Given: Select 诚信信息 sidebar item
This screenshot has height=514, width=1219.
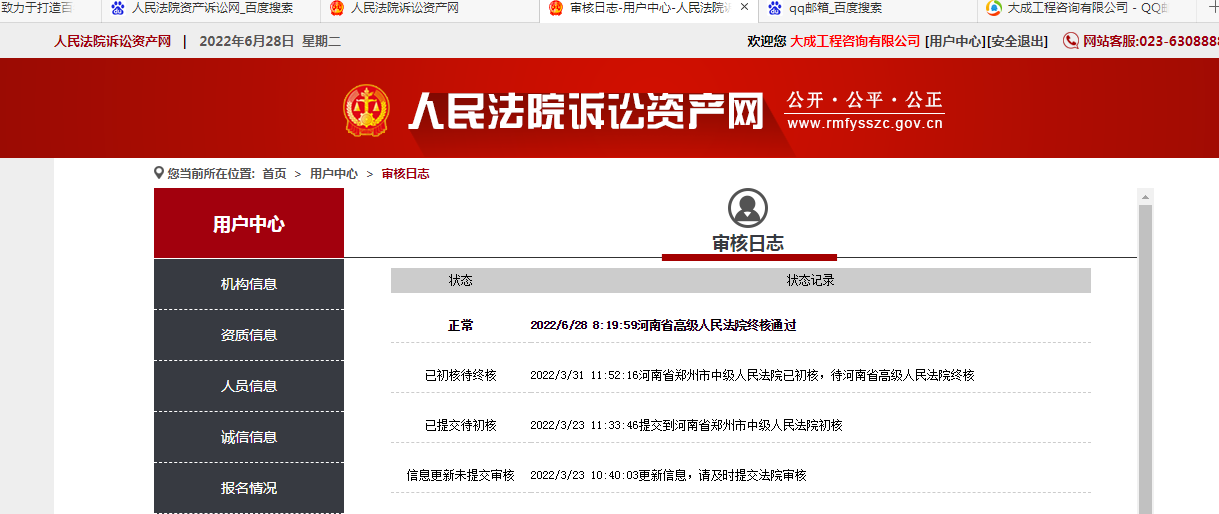Looking at the screenshot, I should 249,437.
